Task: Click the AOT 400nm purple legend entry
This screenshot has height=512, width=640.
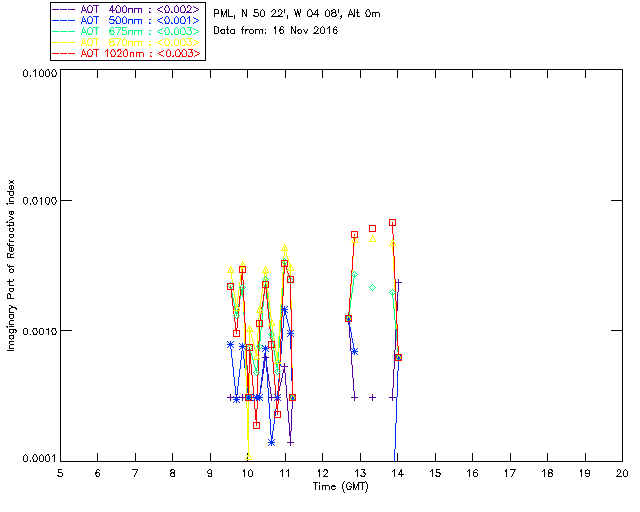Action: tap(127, 9)
